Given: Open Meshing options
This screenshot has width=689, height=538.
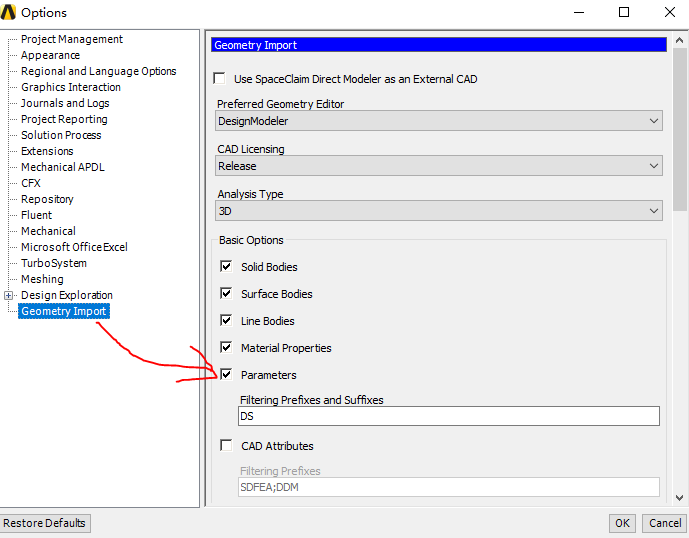Looking at the screenshot, I should pos(42,279).
